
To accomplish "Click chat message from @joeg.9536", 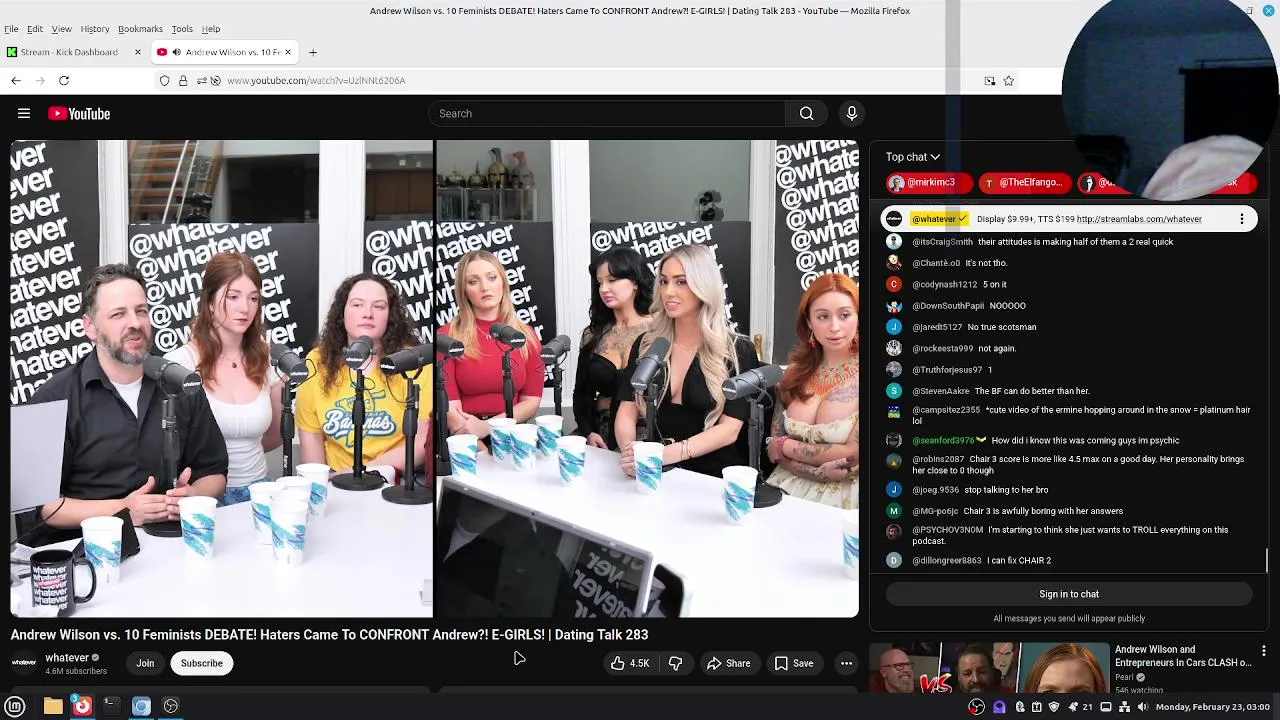I will click(1068, 490).
